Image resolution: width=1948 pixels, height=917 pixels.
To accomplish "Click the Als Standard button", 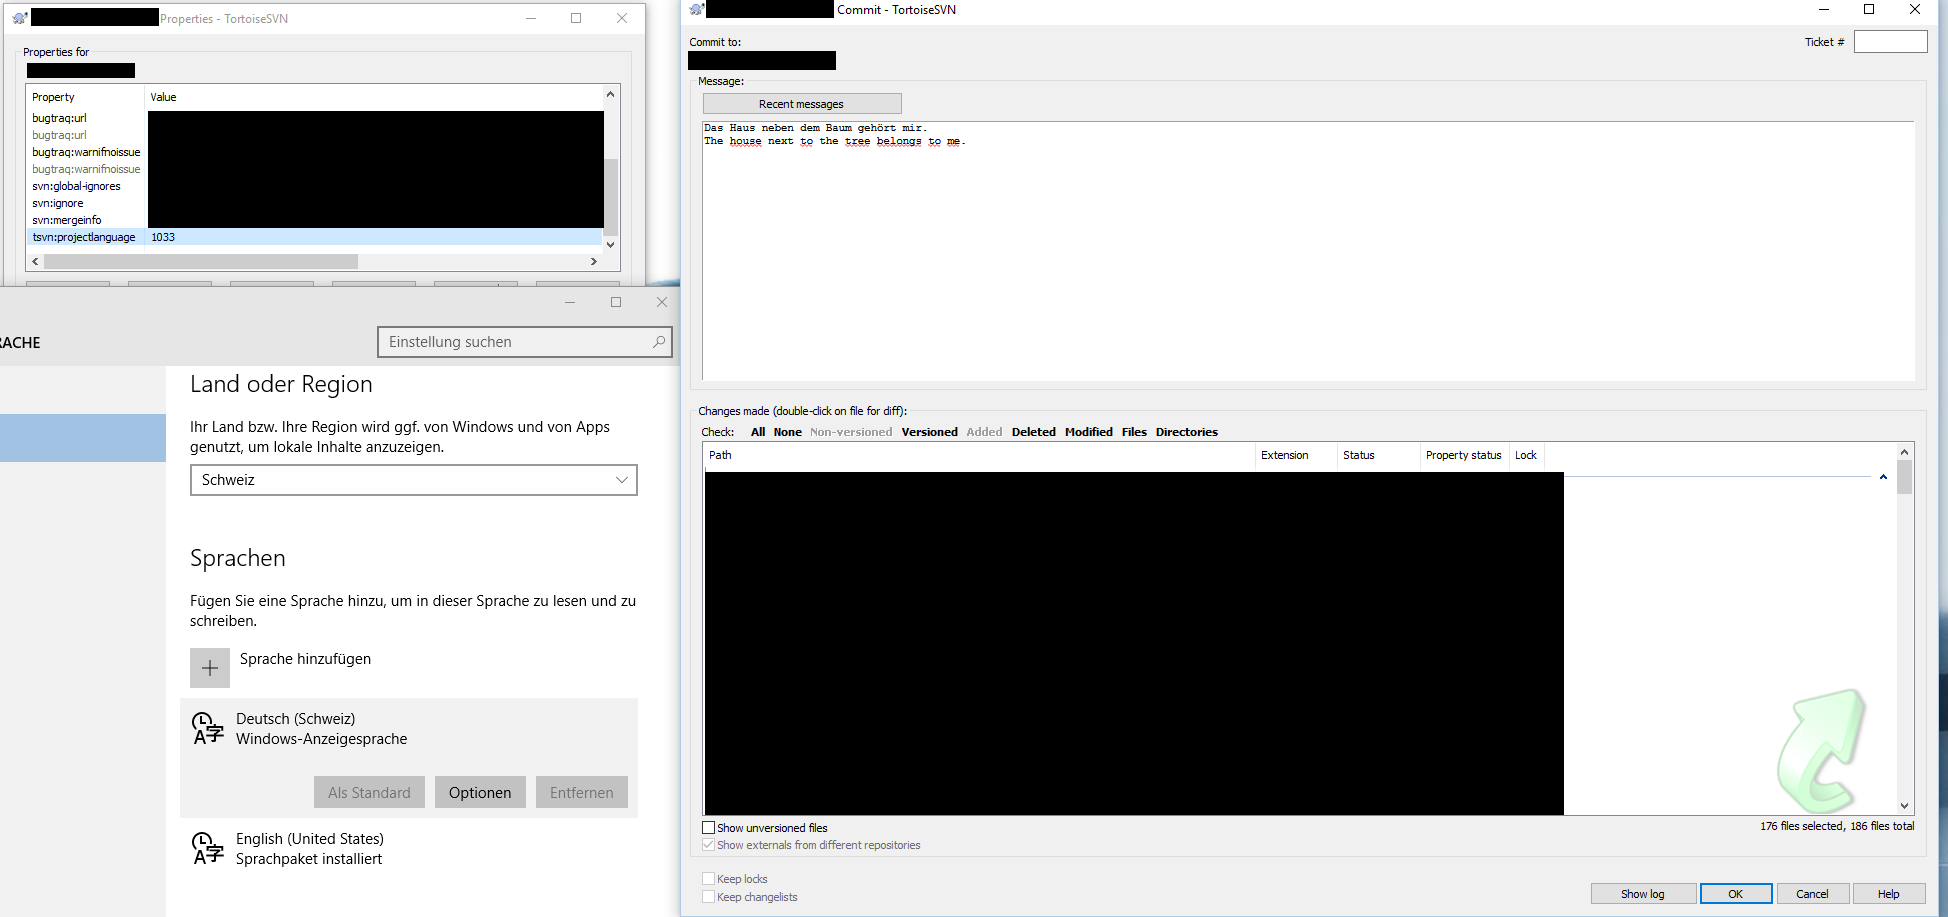I will coord(369,792).
